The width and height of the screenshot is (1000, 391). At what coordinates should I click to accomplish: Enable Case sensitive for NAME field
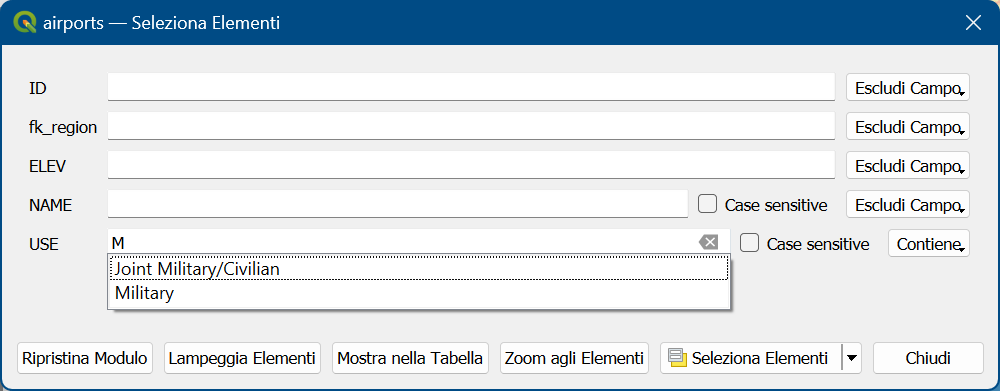point(708,204)
